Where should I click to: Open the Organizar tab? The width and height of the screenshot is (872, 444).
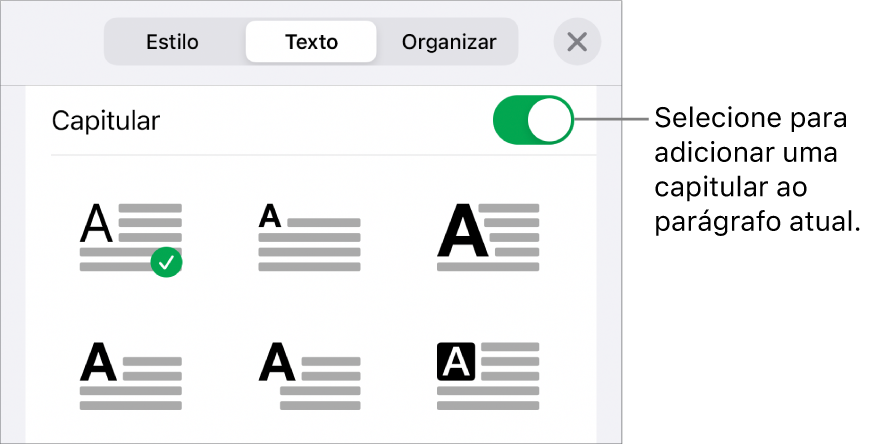pos(449,42)
